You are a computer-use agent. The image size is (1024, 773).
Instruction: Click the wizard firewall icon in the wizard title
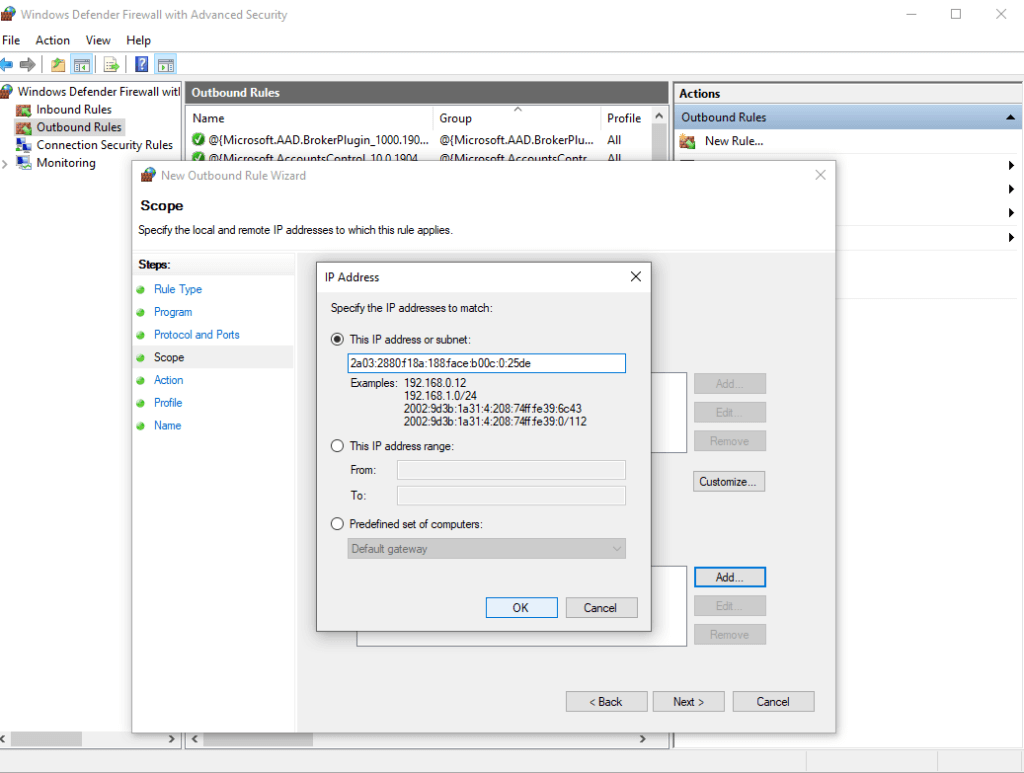148,175
